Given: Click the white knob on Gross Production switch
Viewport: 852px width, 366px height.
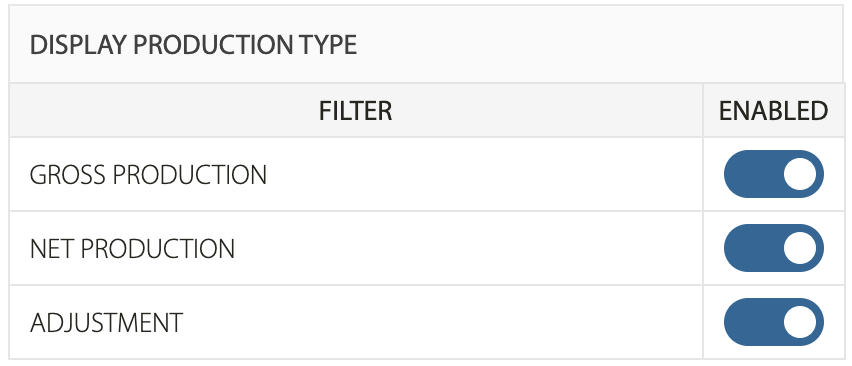Looking at the screenshot, I should (x=800, y=174).
